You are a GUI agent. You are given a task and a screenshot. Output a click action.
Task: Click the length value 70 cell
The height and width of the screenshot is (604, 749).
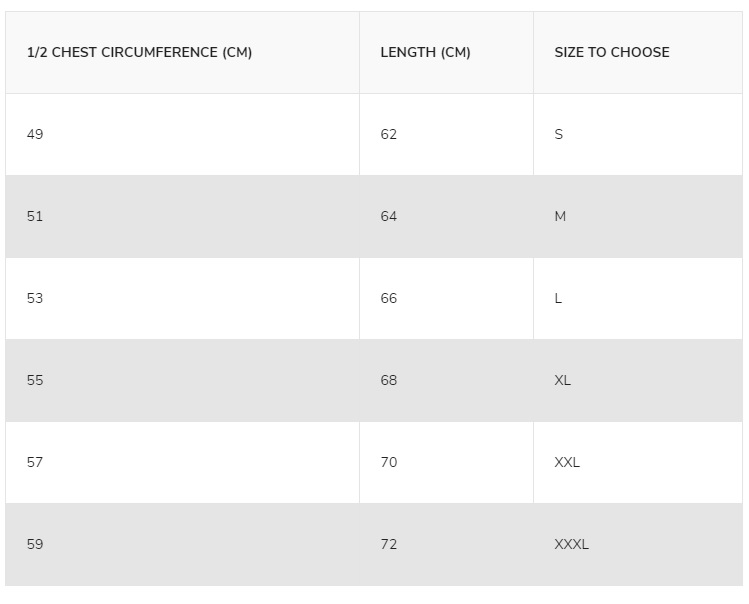pyautogui.click(x=446, y=463)
